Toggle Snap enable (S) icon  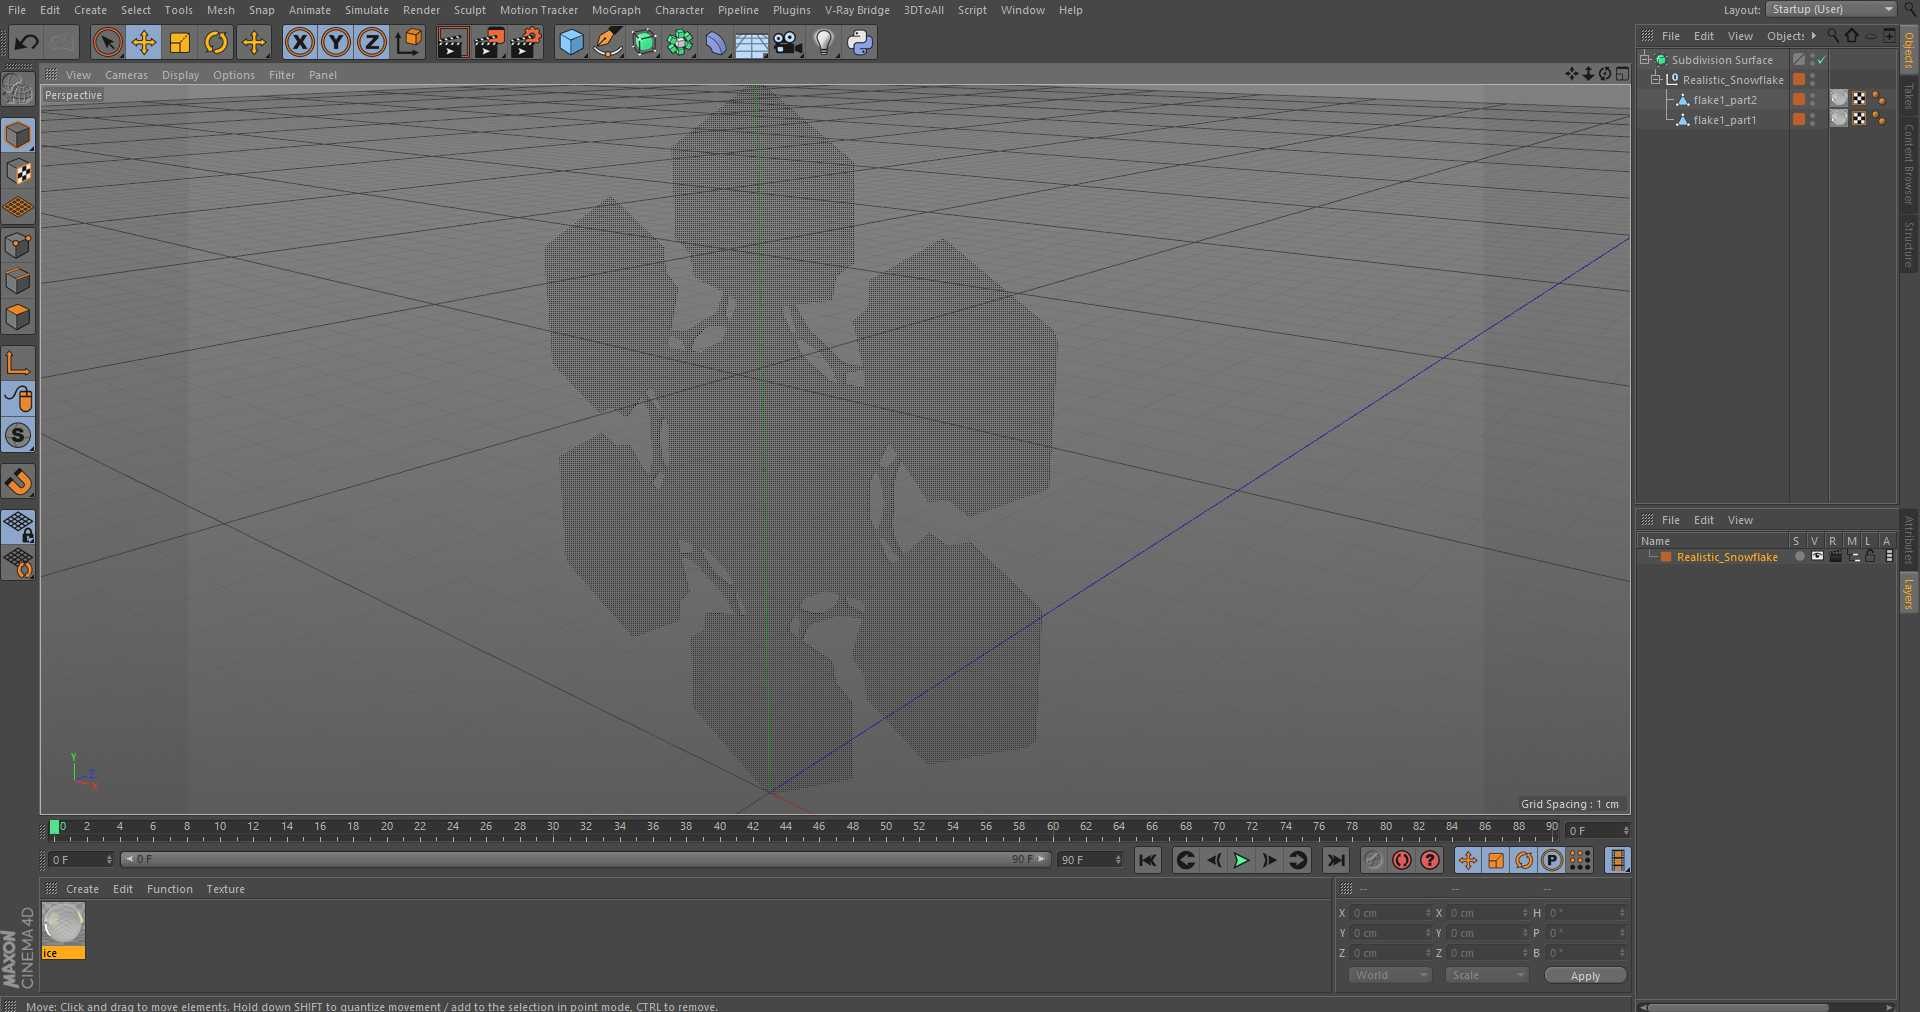click(x=18, y=435)
